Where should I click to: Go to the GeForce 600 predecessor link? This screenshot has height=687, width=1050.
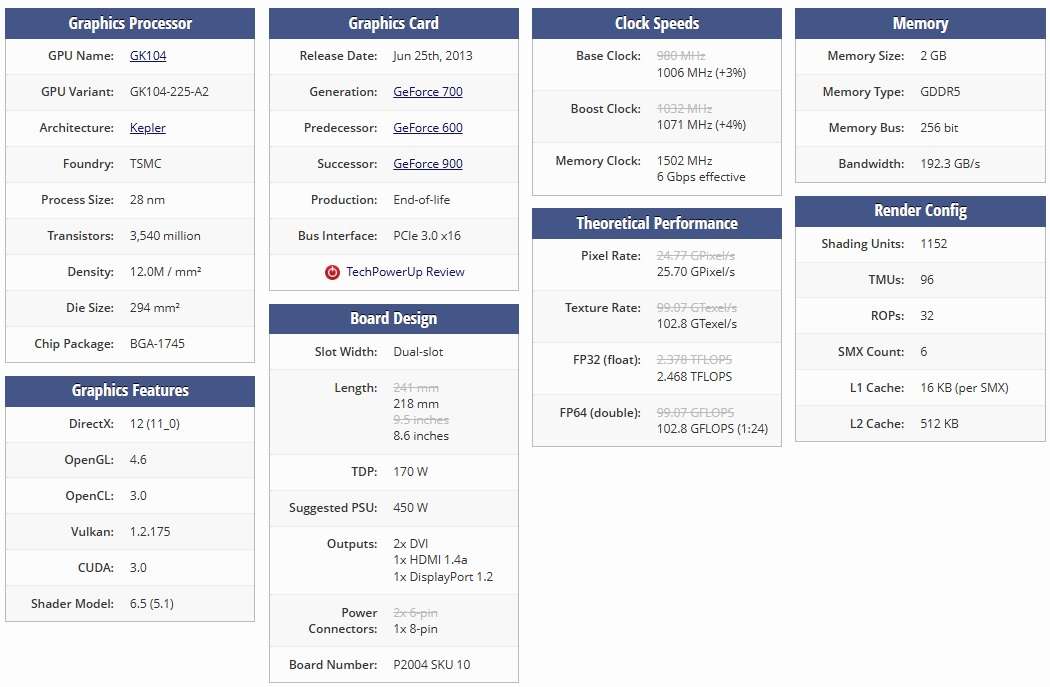point(428,128)
